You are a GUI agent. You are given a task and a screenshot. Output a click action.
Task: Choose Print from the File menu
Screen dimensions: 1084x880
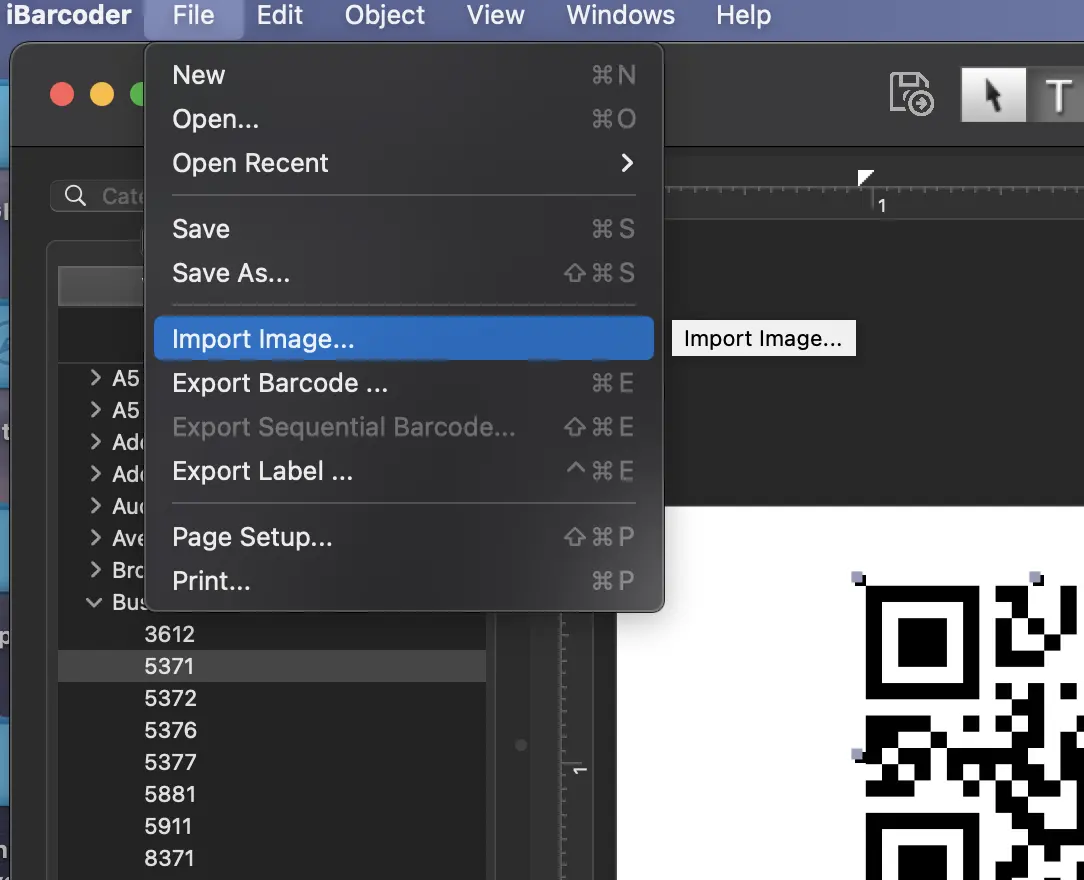[x=211, y=581]
